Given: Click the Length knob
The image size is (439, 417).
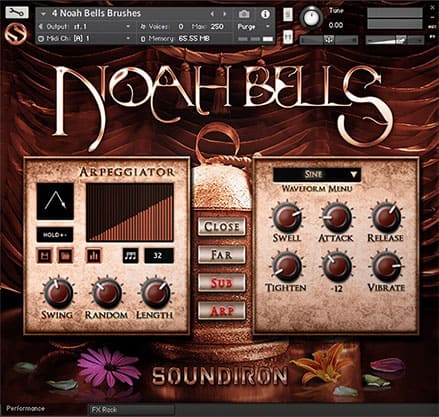Looking at the screenshot, I should (x=156, y=293).
